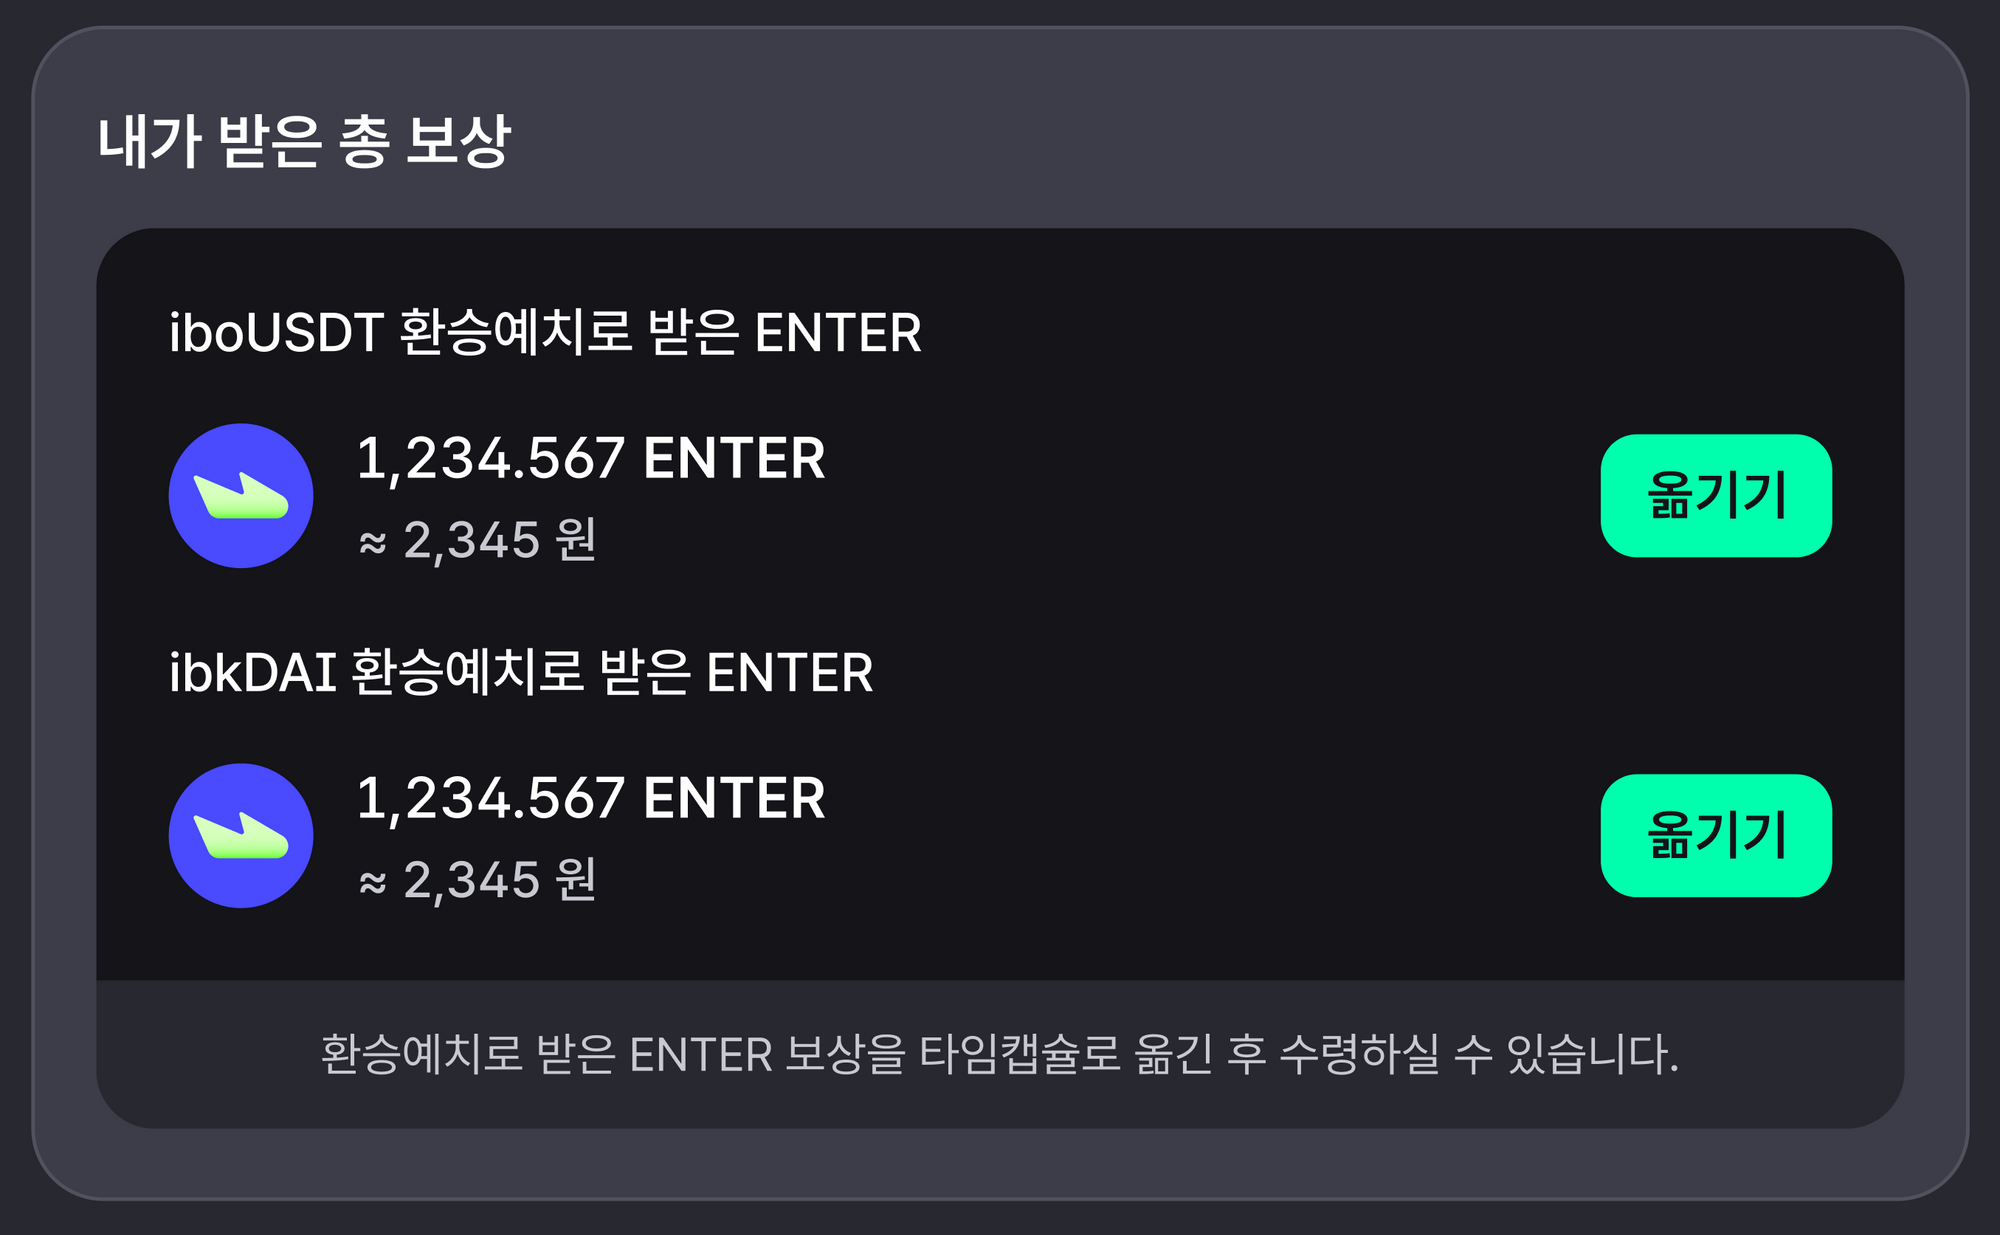Move iboUSDT rewards with 옮기기 button
2000x1235 pixels.
click(x=1716, y=496)
